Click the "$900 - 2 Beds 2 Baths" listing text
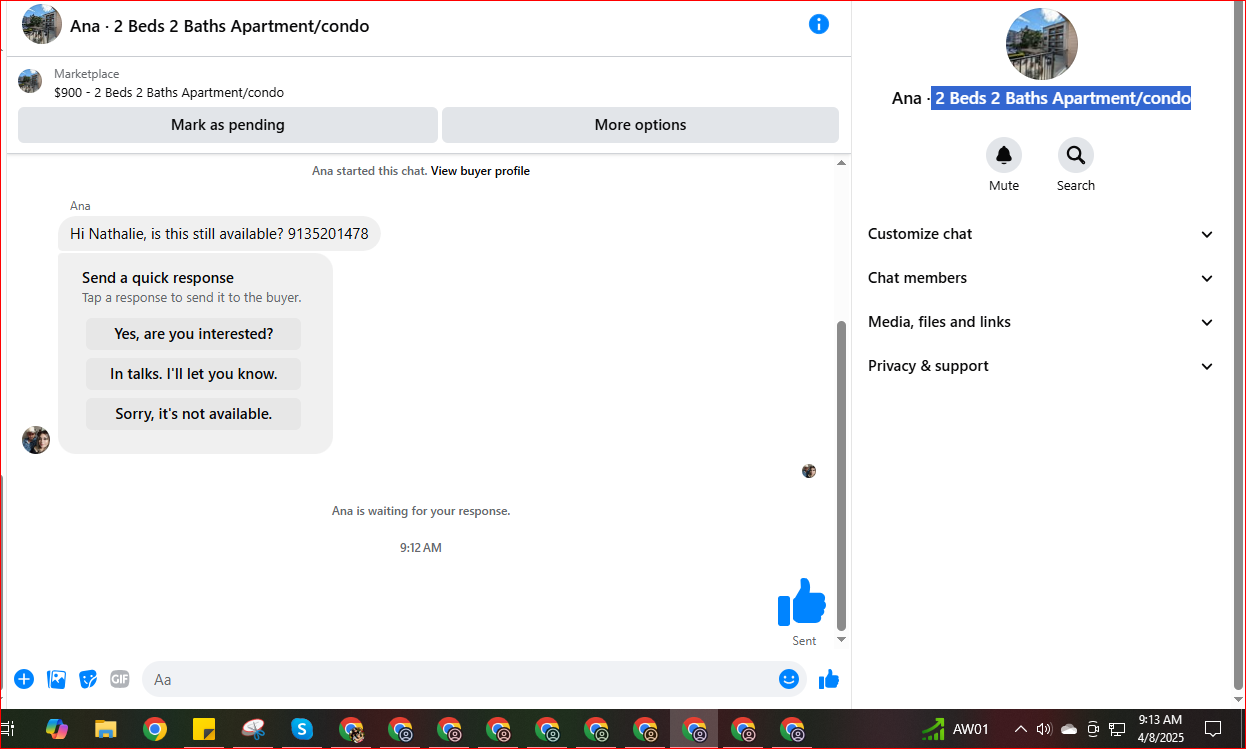 tap(169, 93)
